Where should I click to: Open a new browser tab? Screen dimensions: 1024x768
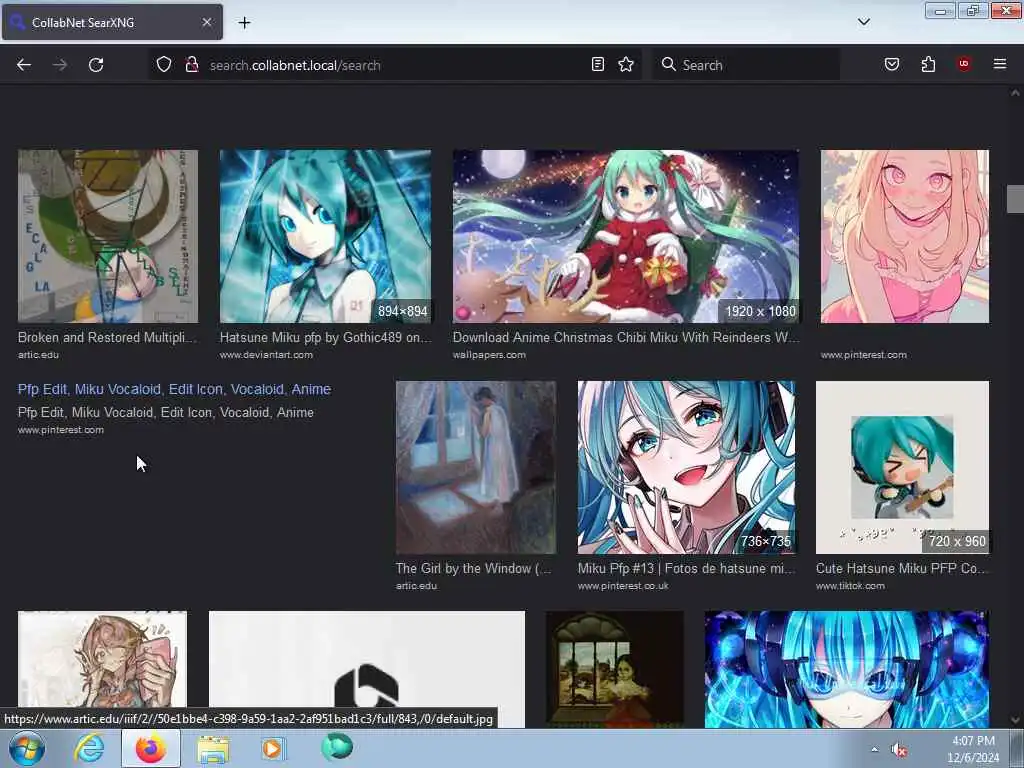(244, 22)
